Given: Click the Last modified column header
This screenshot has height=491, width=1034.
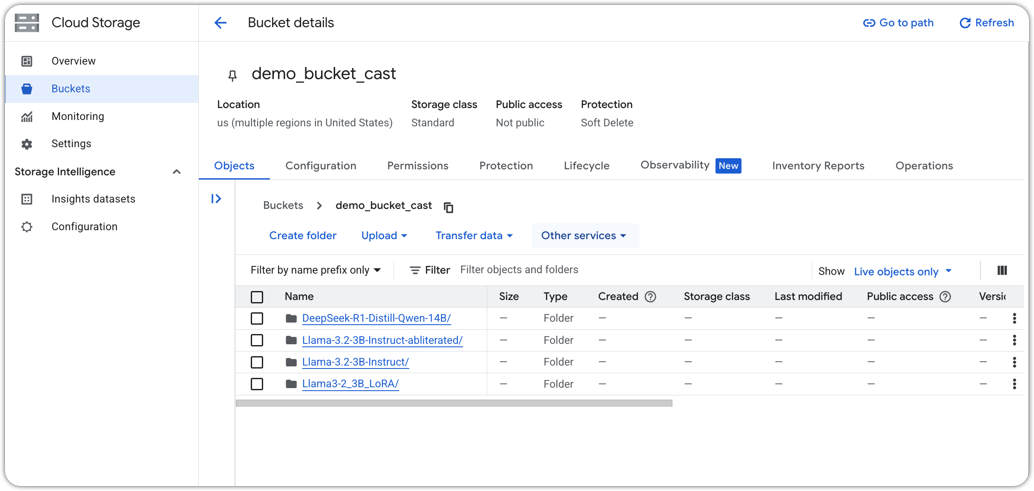Looking at the screenshot, I should (808, 297).
